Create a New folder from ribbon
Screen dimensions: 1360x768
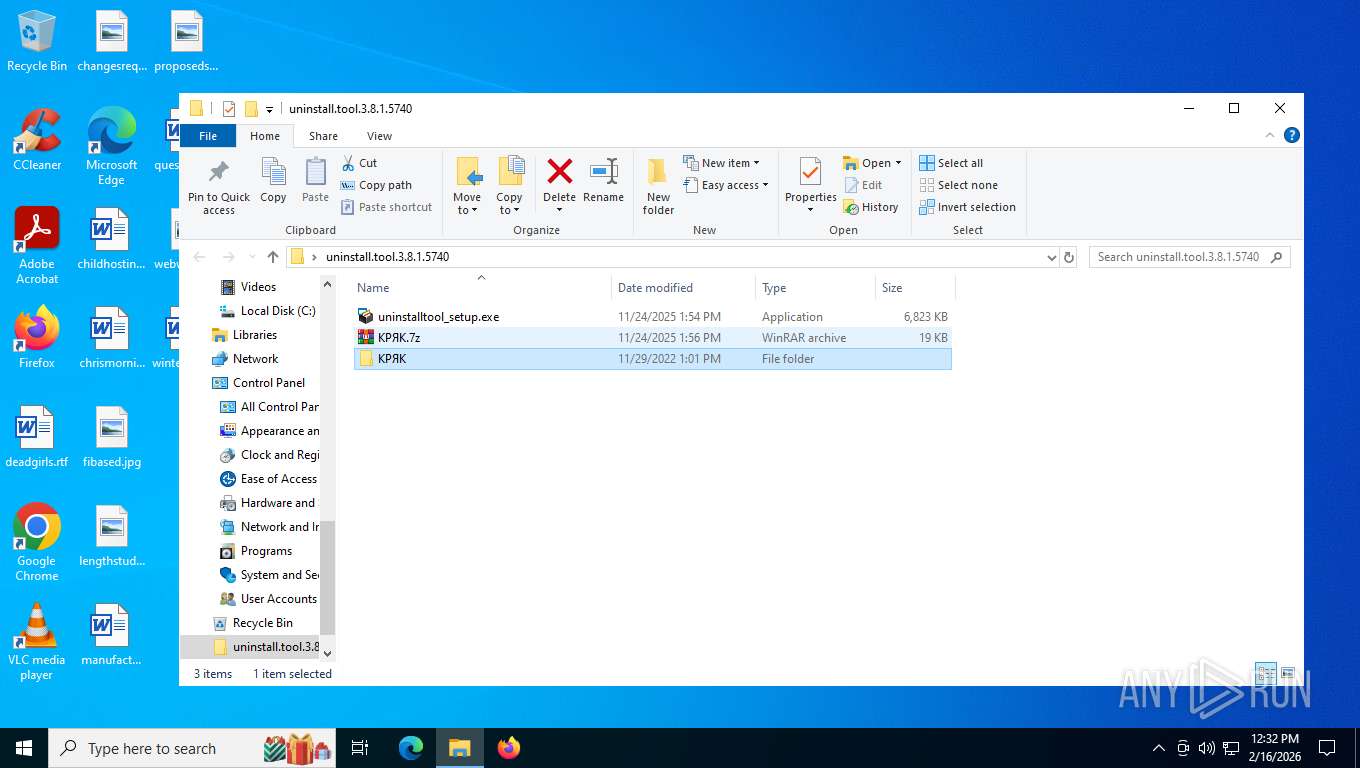658,186
